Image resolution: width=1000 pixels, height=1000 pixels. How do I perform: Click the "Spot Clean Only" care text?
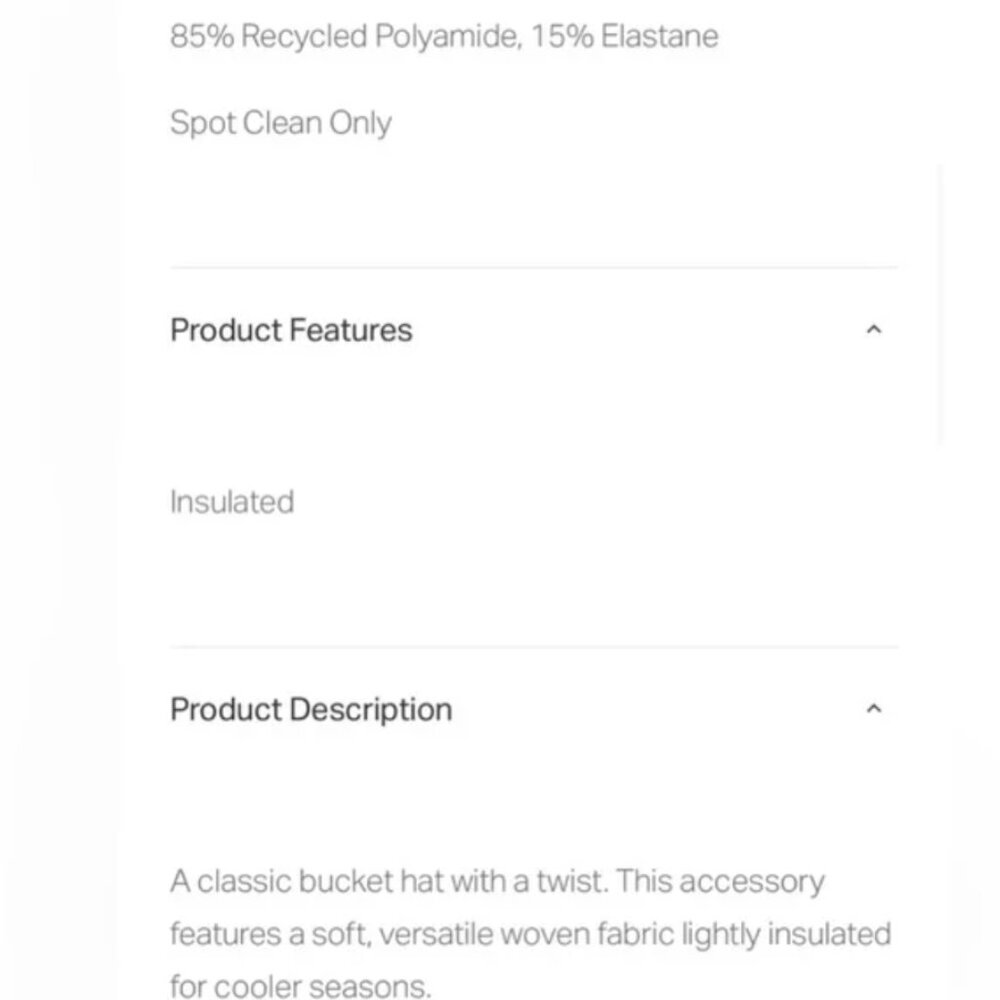[281, 123]
